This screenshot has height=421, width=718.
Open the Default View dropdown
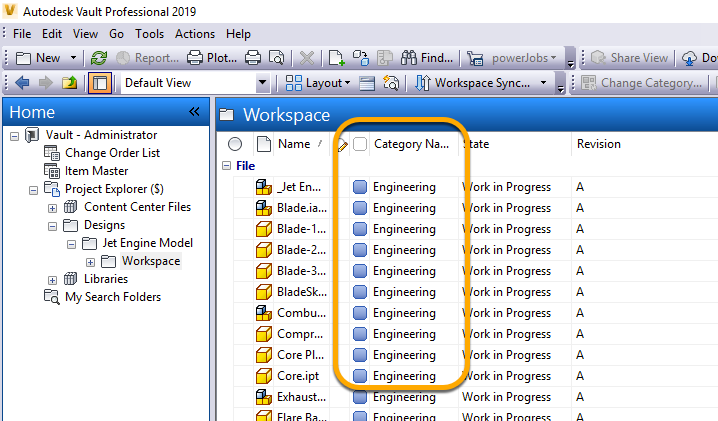click(262, 83)
